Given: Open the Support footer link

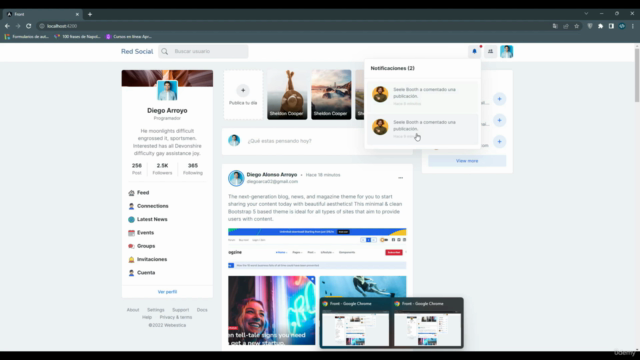Looking at the screenshot, I should click(180, 310).
